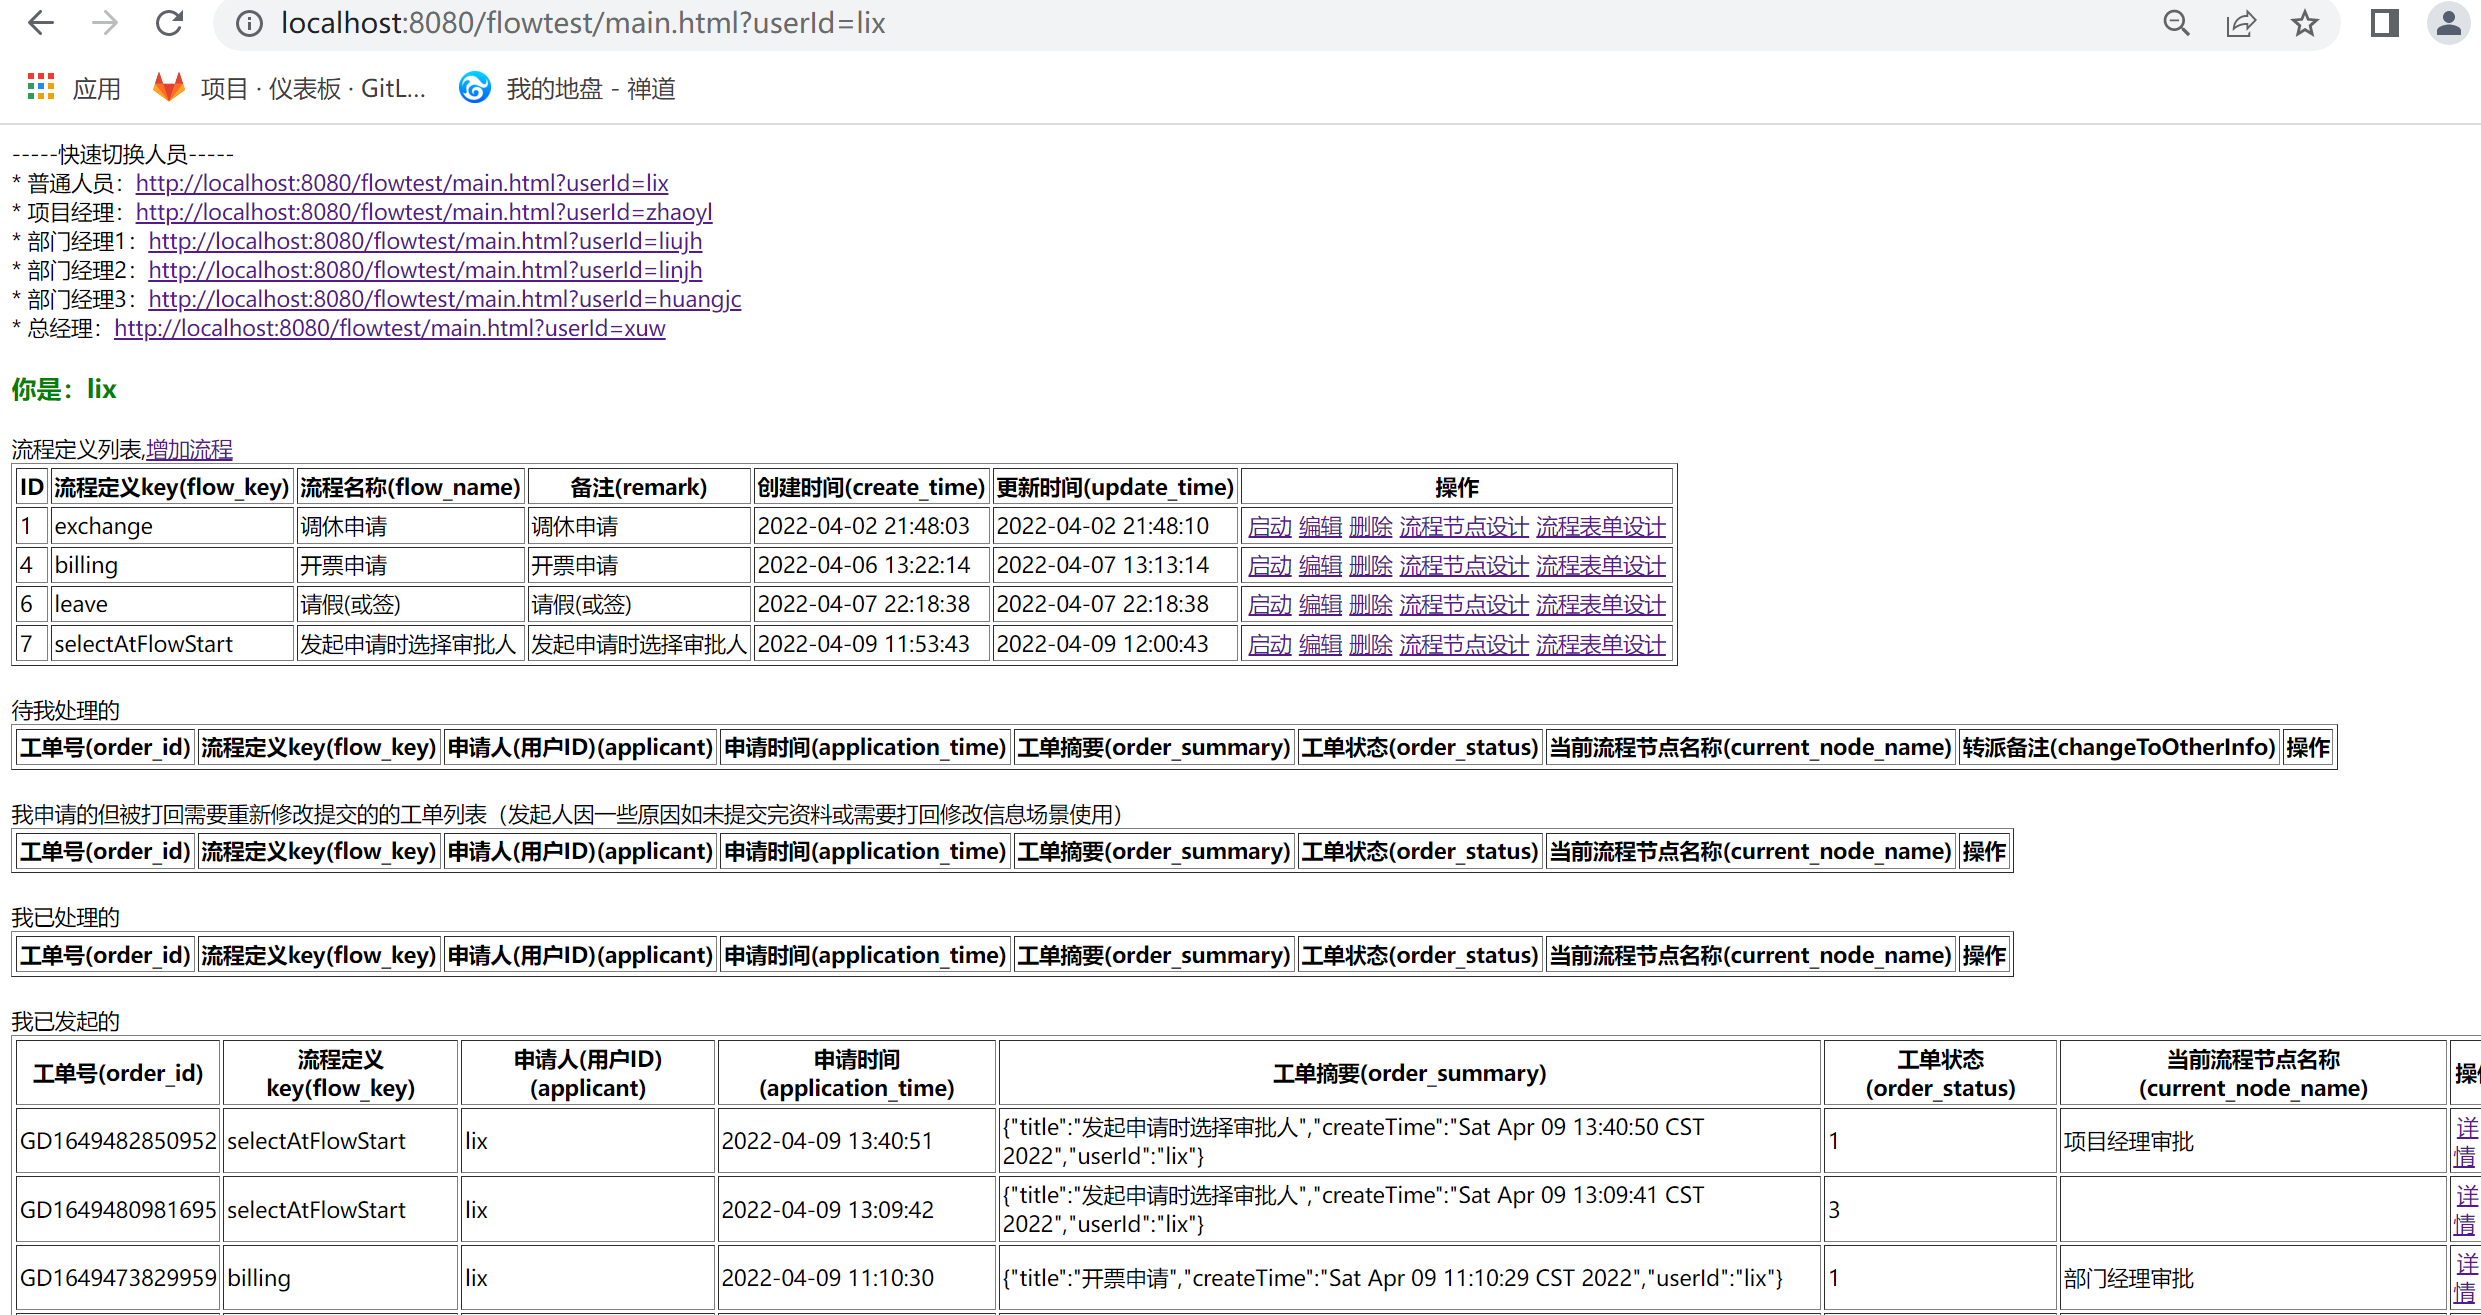This screenshot has height=1315, width=2481.
Task: Open the user profile avatar icon
Action: coord(2448,23)
